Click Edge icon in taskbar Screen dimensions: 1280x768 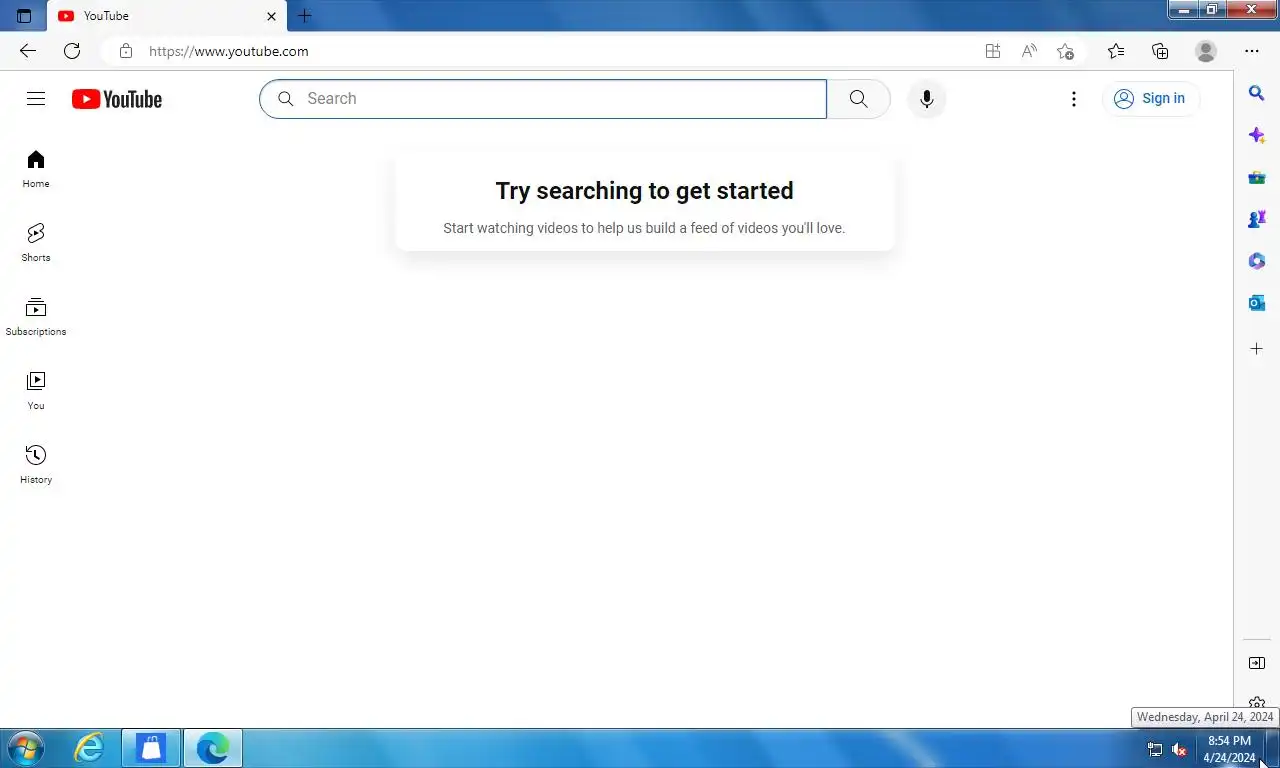[212, 748]
